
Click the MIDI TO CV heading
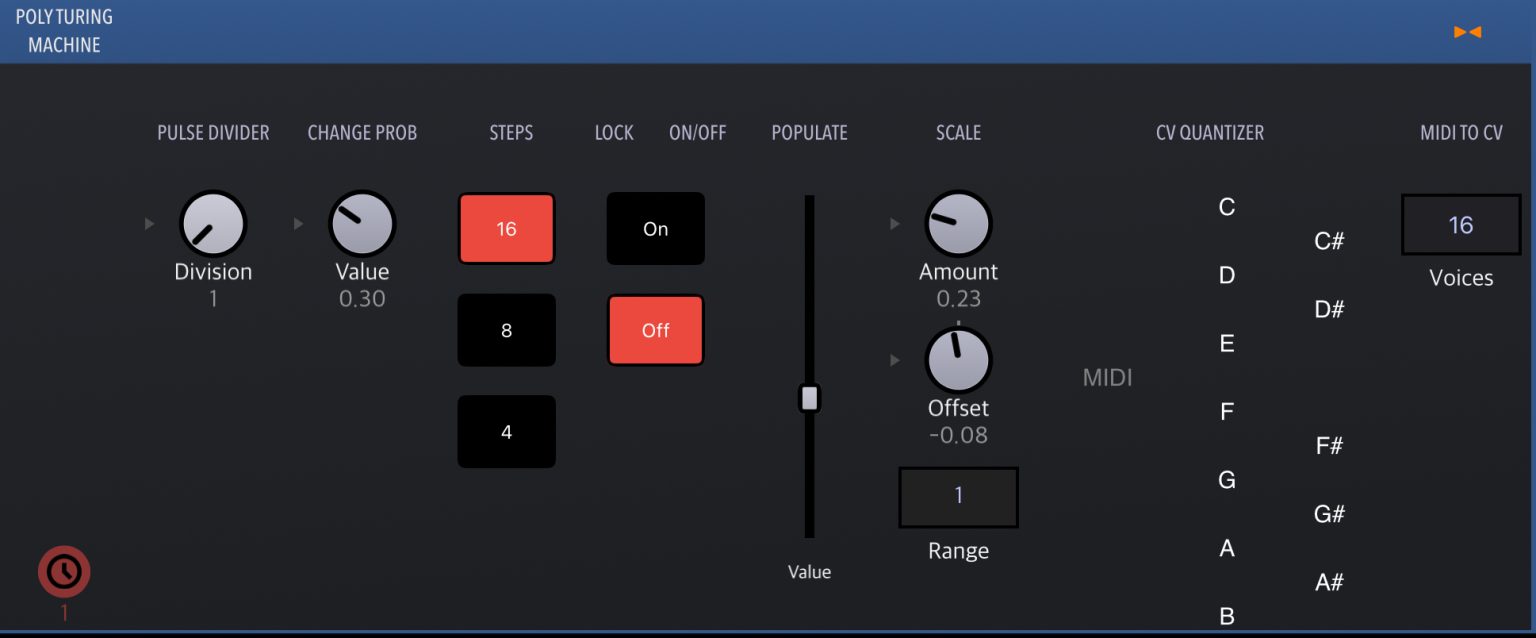(x=1461, y=133)
